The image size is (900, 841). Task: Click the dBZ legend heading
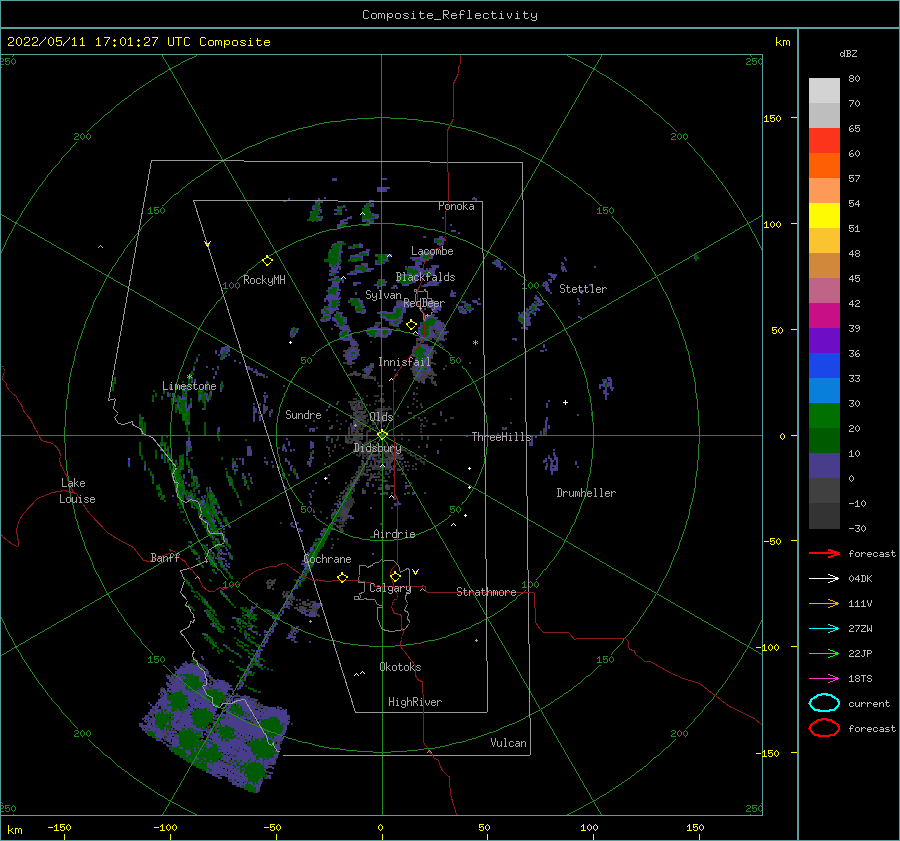click(x=848, y=53)
